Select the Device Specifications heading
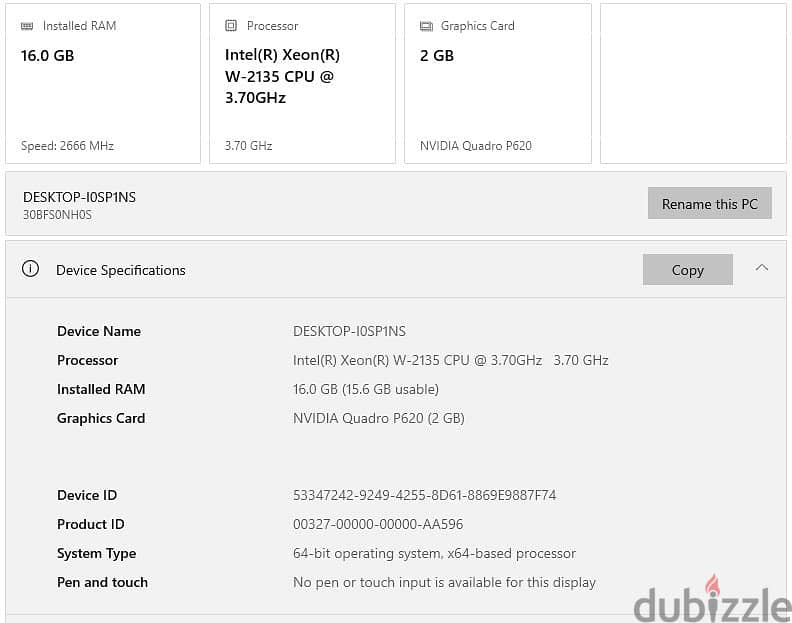The image size is (792, 623). coord(121,270)
